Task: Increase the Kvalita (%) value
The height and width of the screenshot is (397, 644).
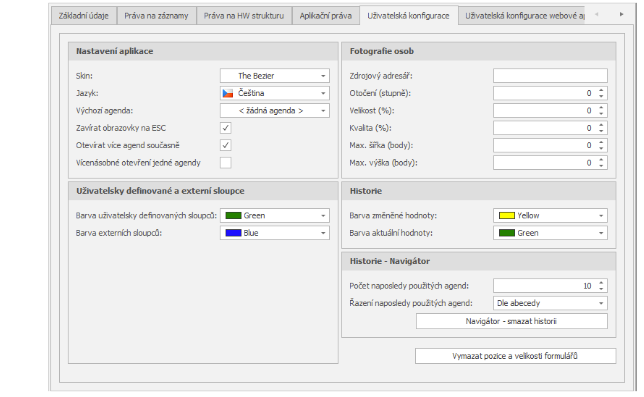Action: pyautogui.click(x=601, y=125)
